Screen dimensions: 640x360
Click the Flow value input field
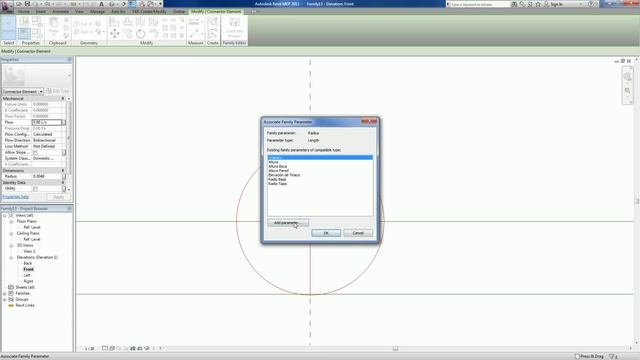coord(47,122)
